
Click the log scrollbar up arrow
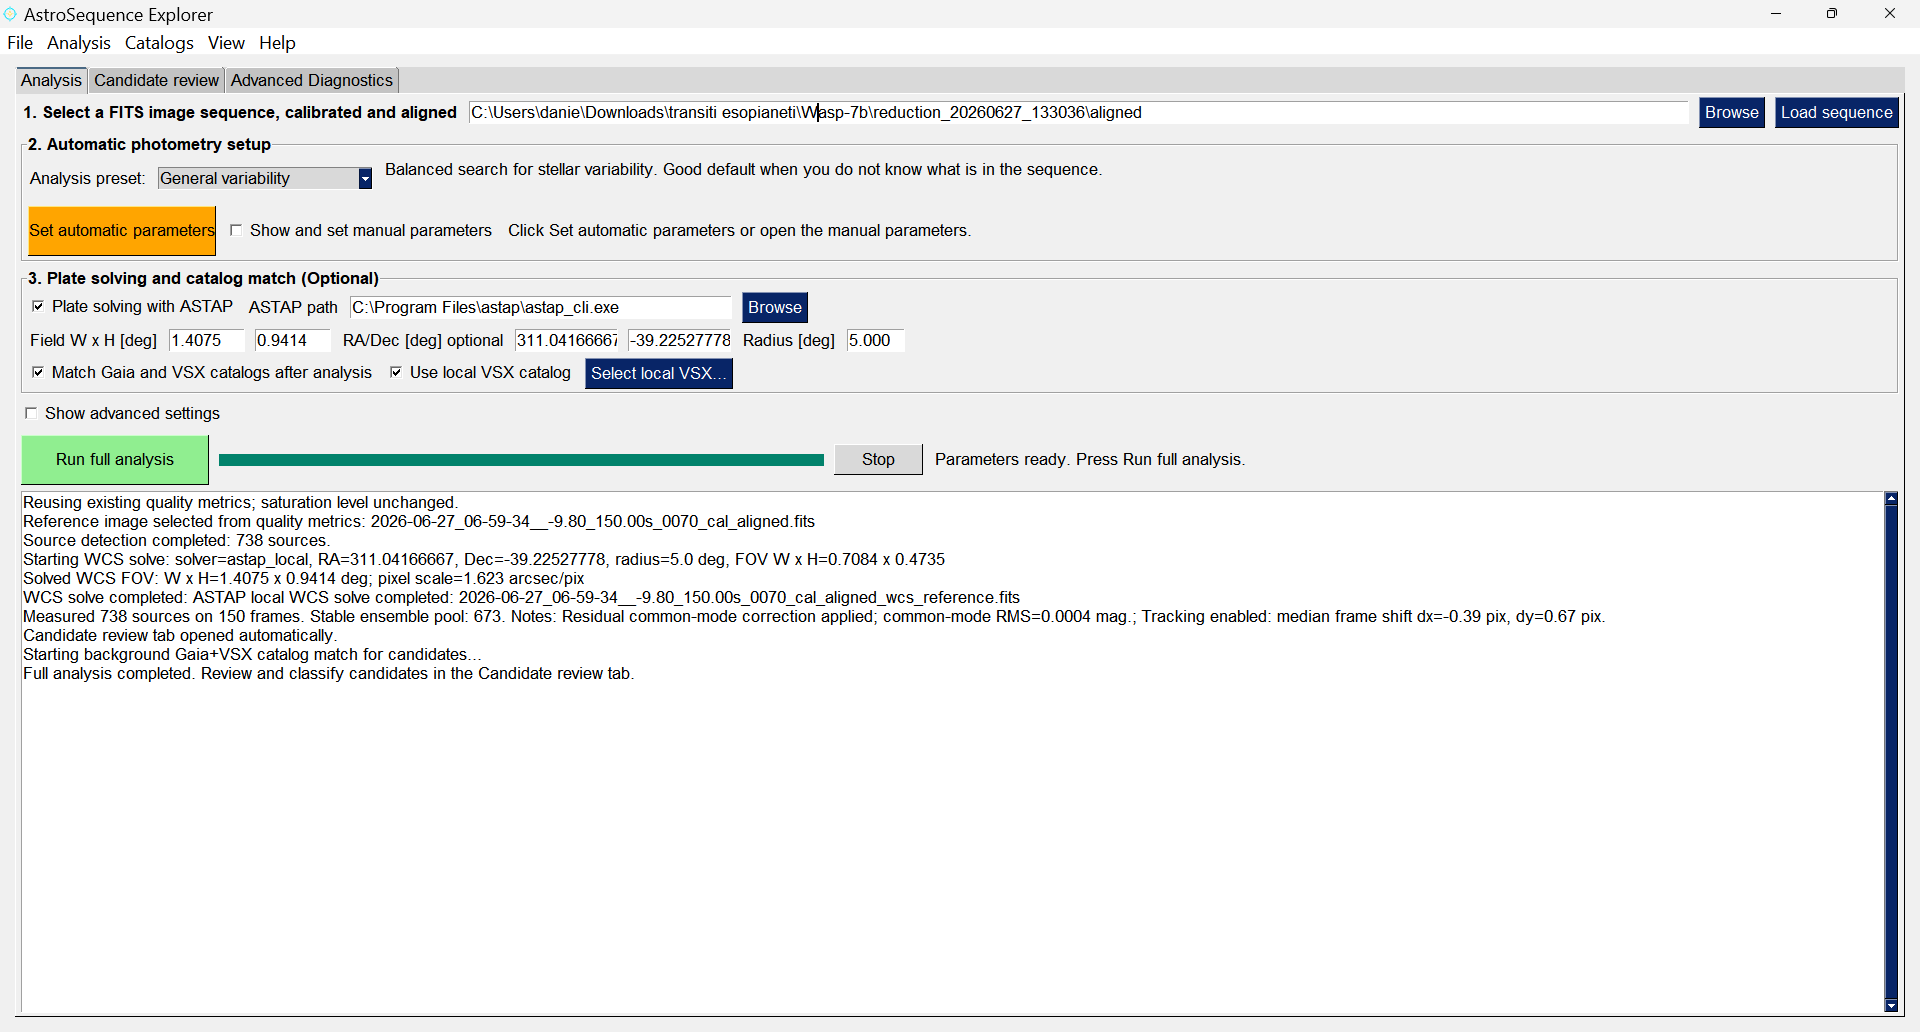click(1891, 498)
